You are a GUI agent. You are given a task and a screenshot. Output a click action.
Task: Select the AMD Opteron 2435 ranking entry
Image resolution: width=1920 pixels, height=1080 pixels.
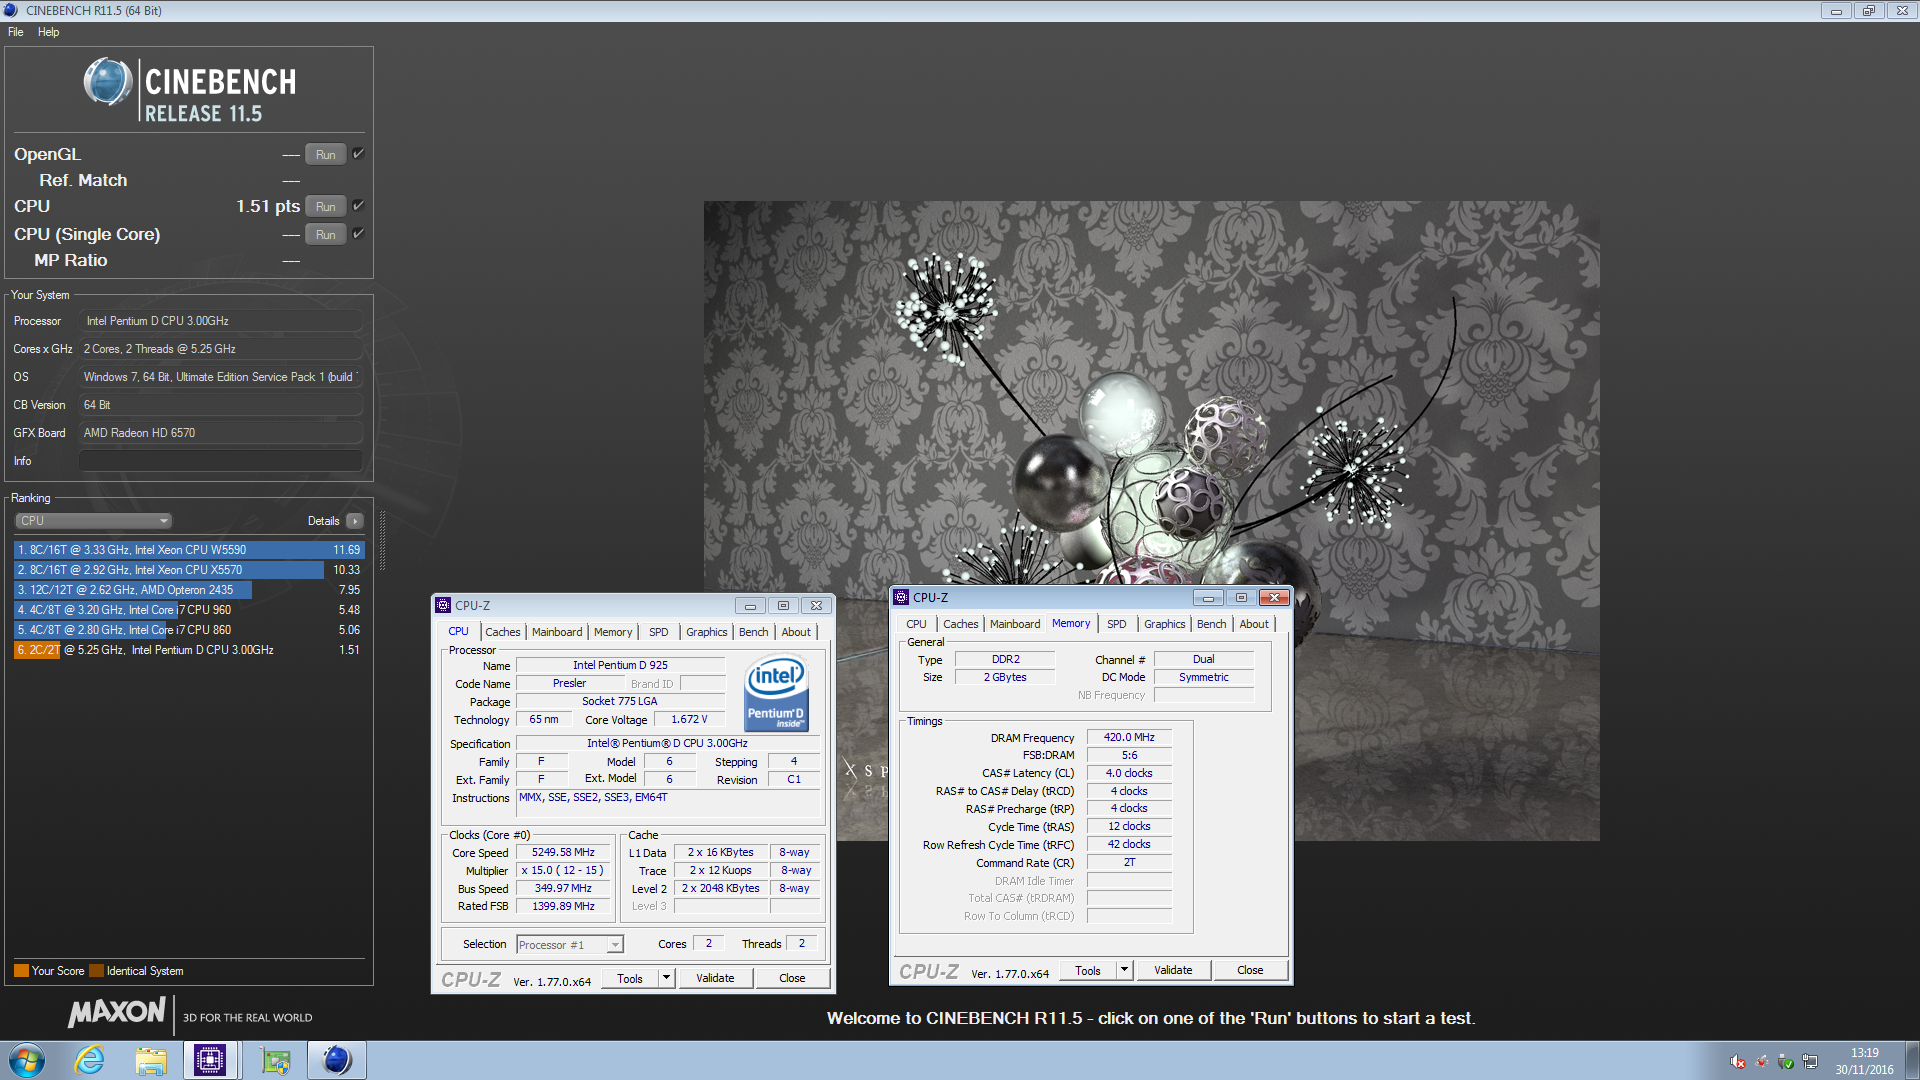click(189, 590)
